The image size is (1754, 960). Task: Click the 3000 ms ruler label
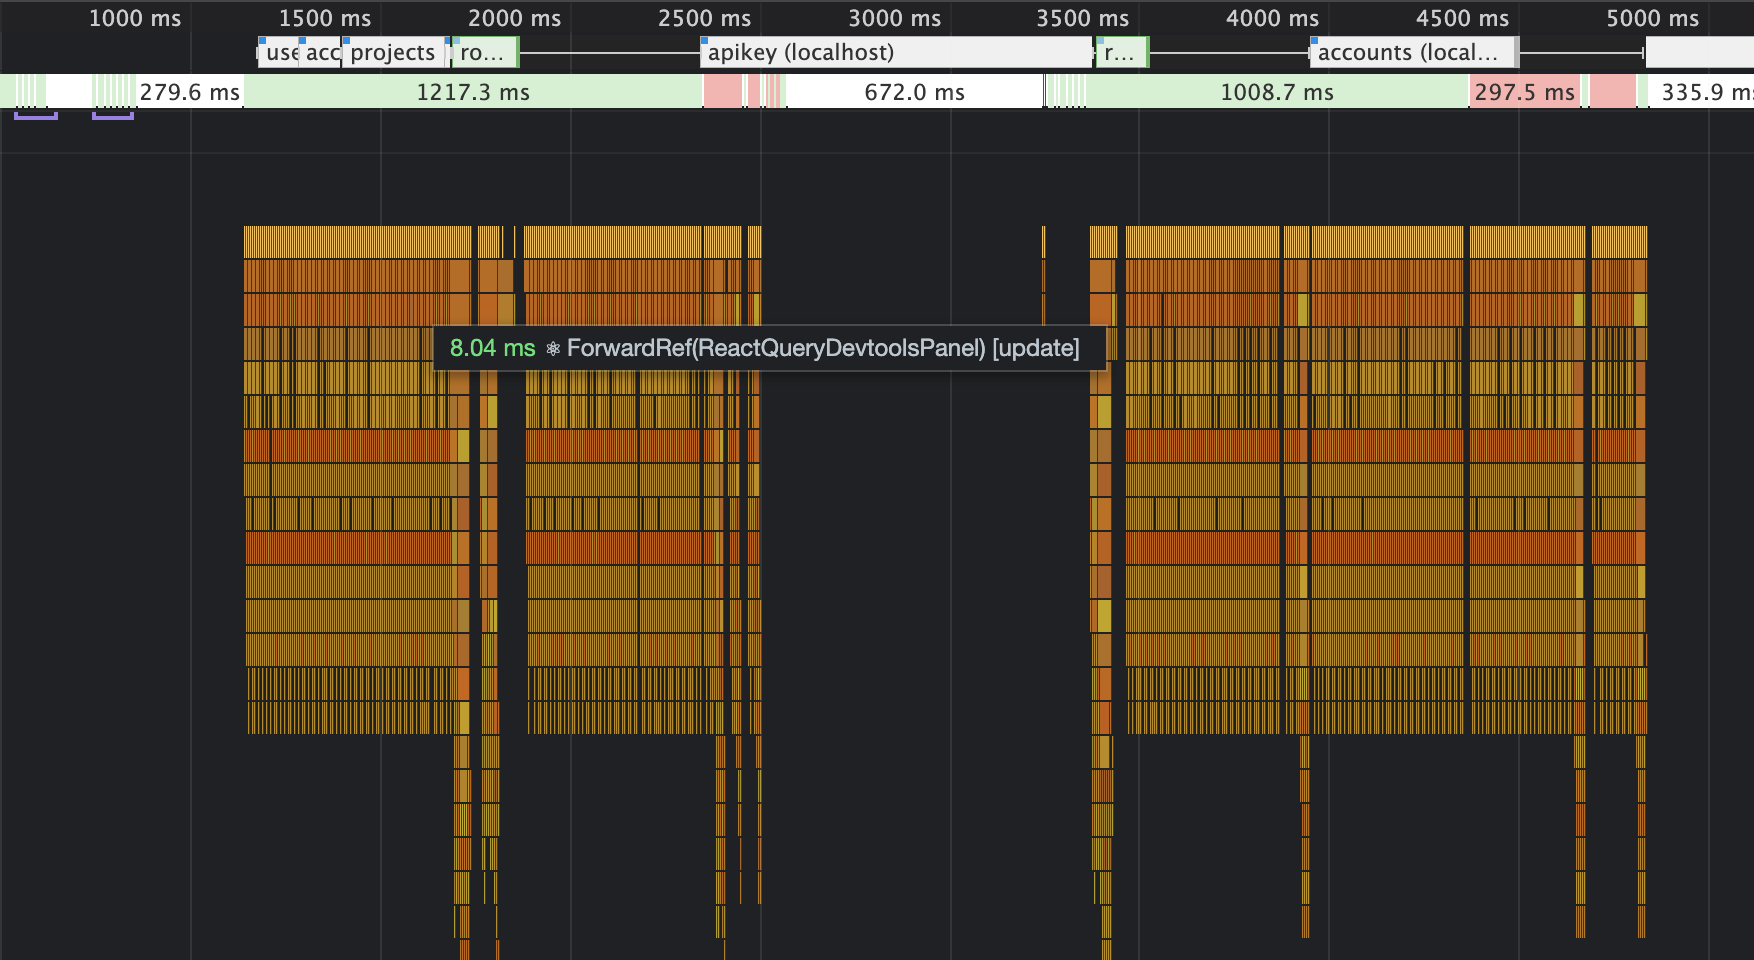coord(894,18)
